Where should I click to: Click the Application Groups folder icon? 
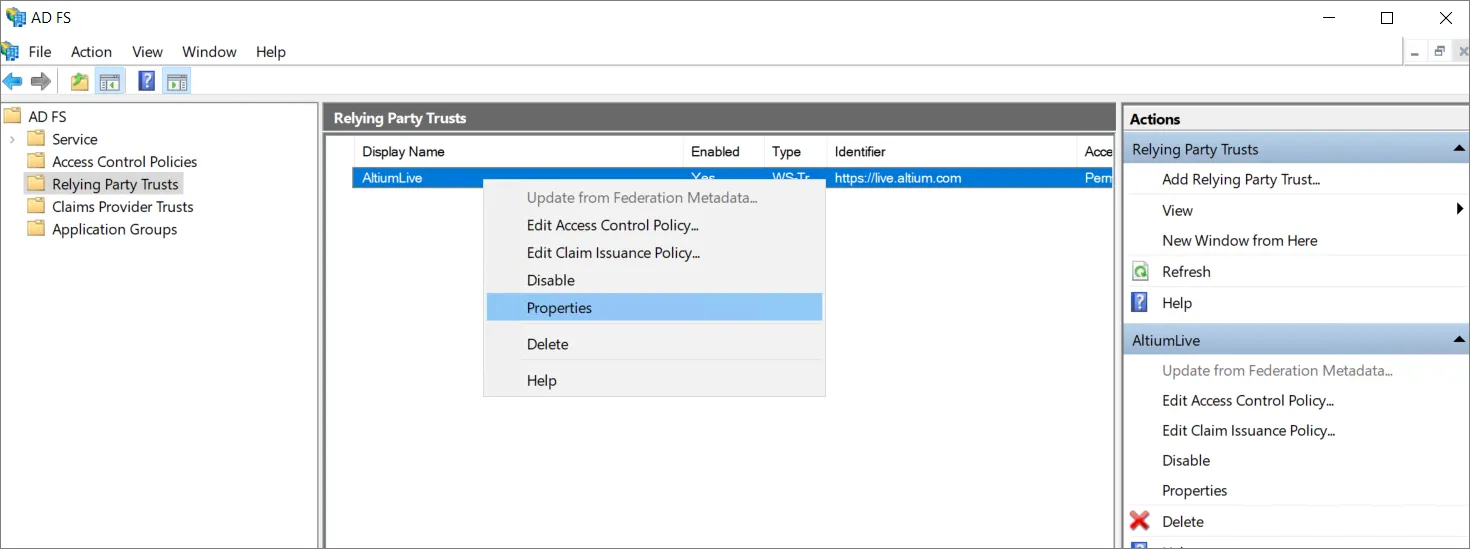[x=36, y=229]
